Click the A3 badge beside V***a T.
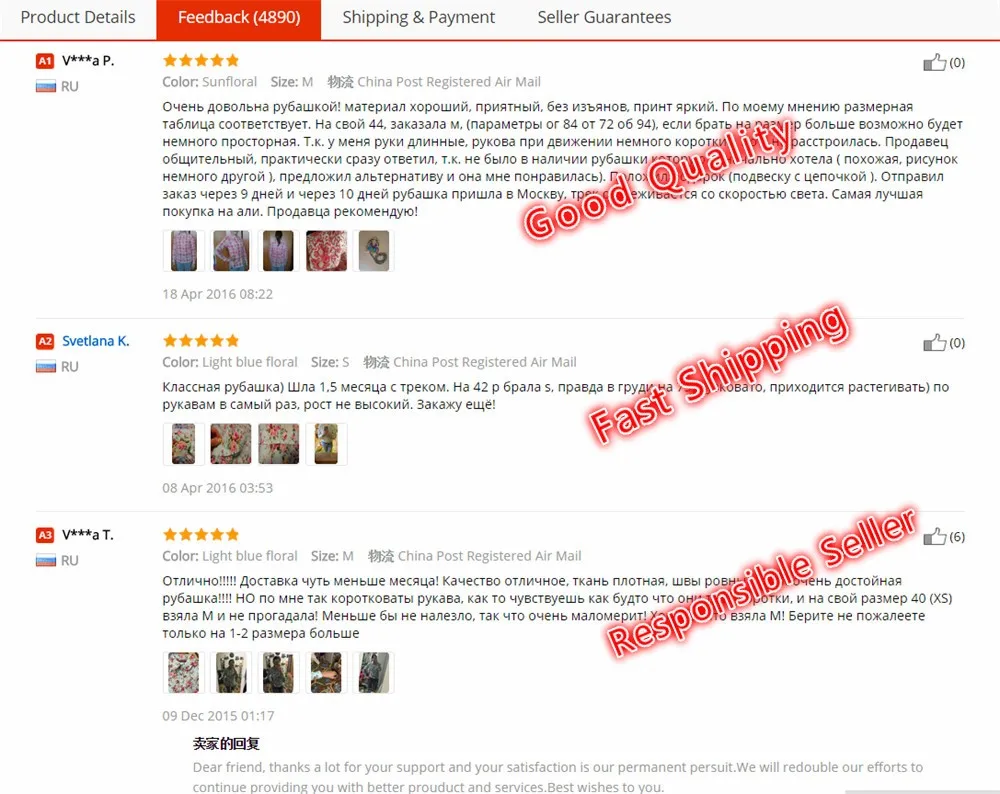This screenshot has height=794, width=1000. 45,534
